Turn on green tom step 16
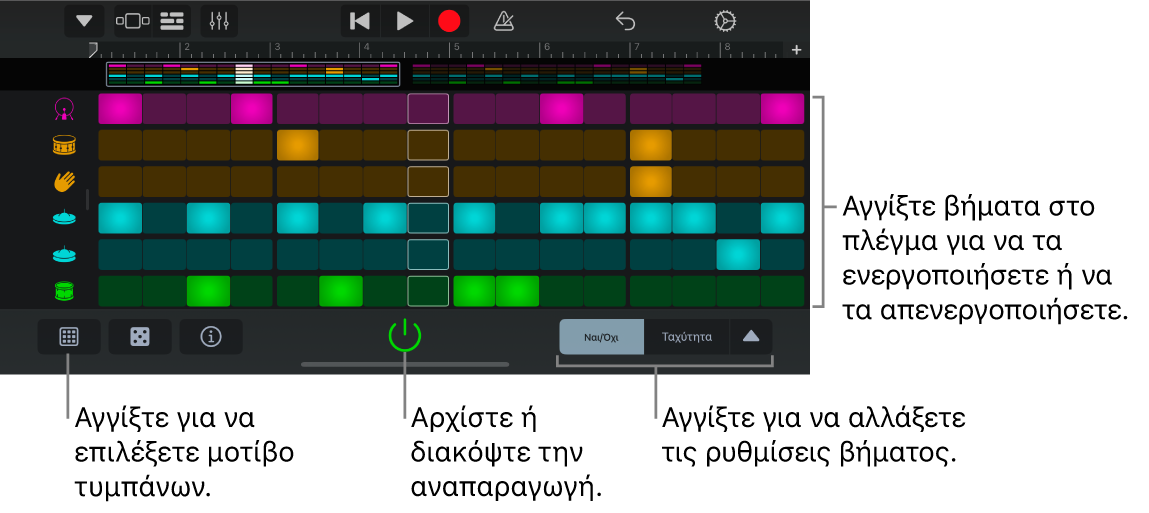This screenshot has height=513, width=1149. coord(783,291)
